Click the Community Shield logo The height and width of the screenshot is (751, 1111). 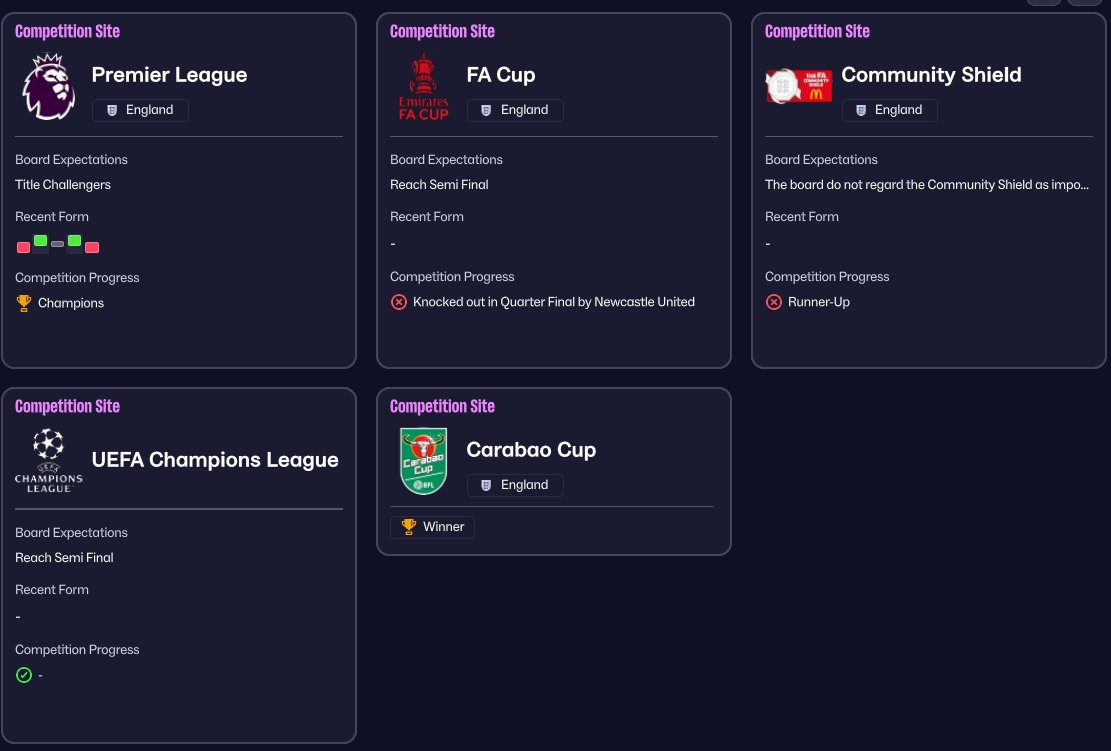pos(798,86)
